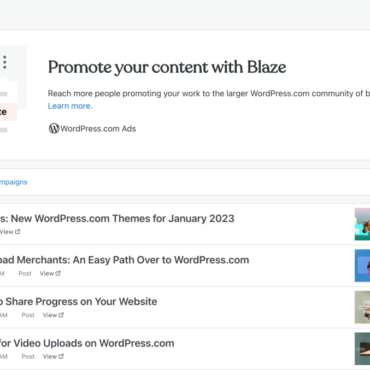The height and width of the screenshot is (370, 370).
Task: Click the WordPress.com Ads text
Action: [98, 129]
